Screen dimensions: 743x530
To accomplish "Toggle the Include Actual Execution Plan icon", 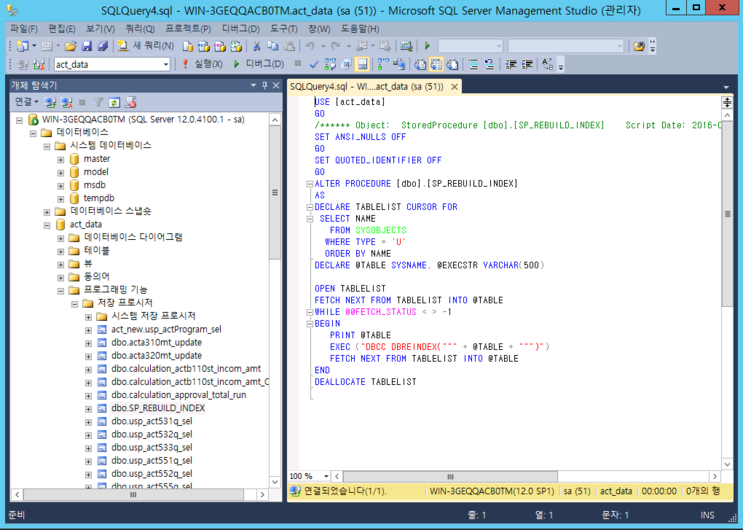I will [x=383, y=64].
